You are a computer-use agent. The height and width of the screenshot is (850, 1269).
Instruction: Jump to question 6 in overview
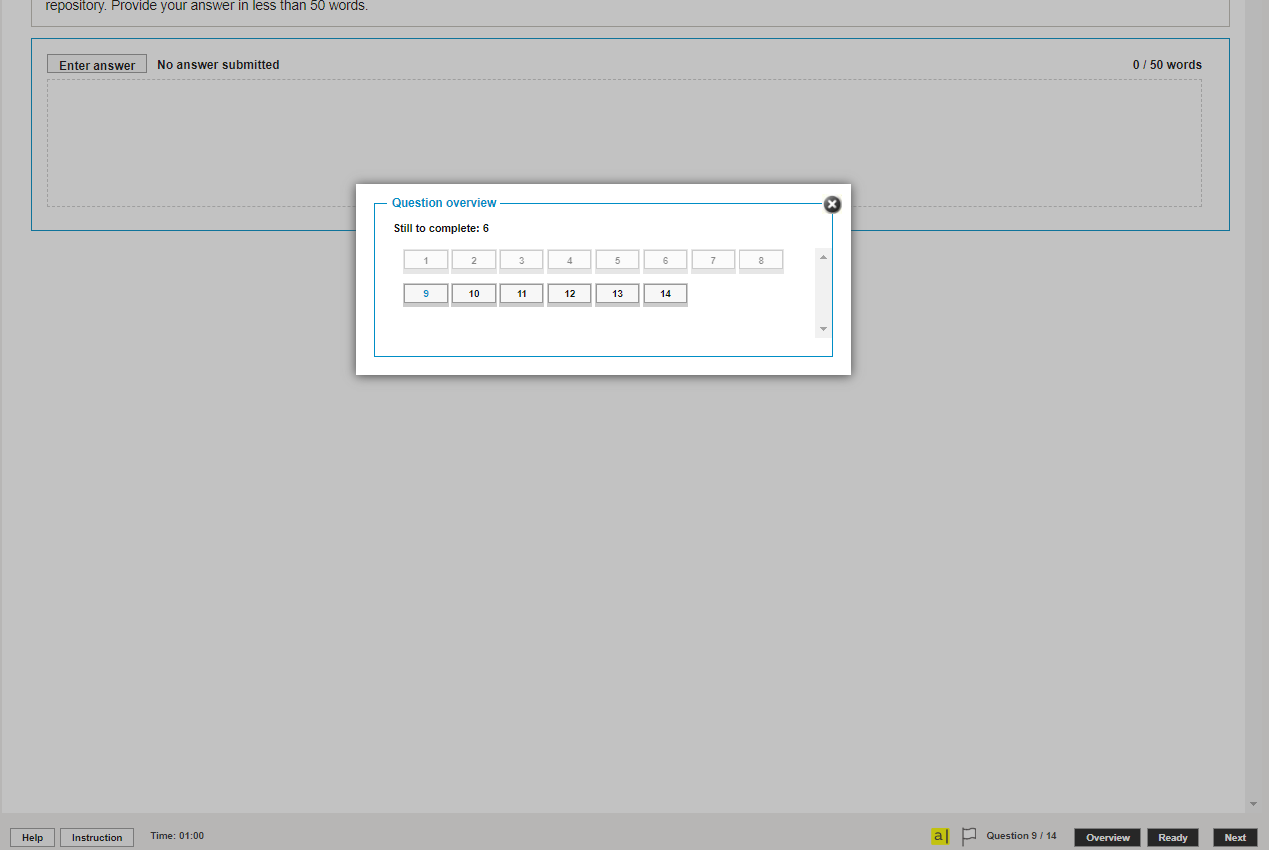[666, 261]
